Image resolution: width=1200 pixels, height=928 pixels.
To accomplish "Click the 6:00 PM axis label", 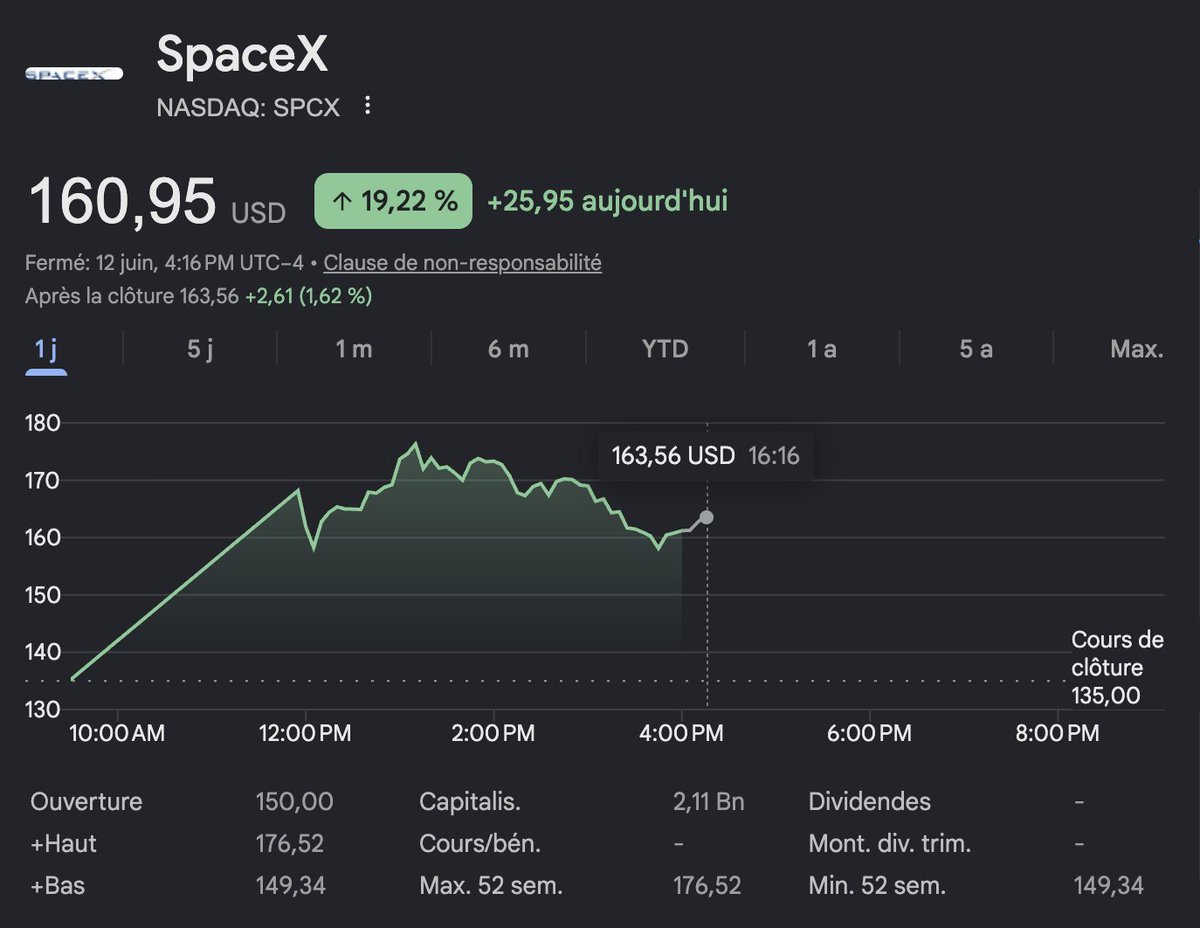I will (871, 733).
